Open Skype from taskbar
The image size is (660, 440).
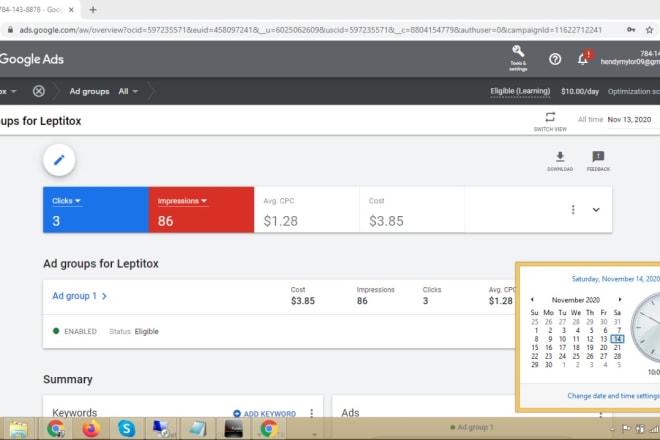[126, 429]
